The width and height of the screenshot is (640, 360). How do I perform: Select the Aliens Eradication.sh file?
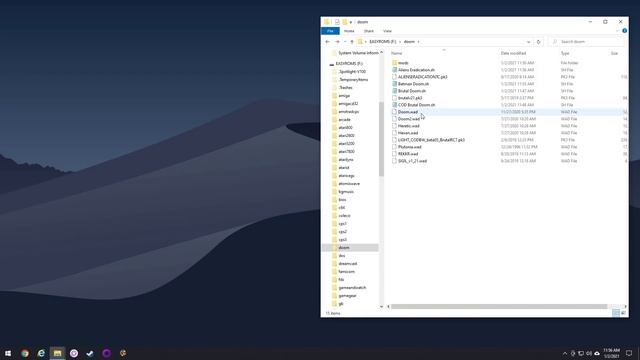416,70
